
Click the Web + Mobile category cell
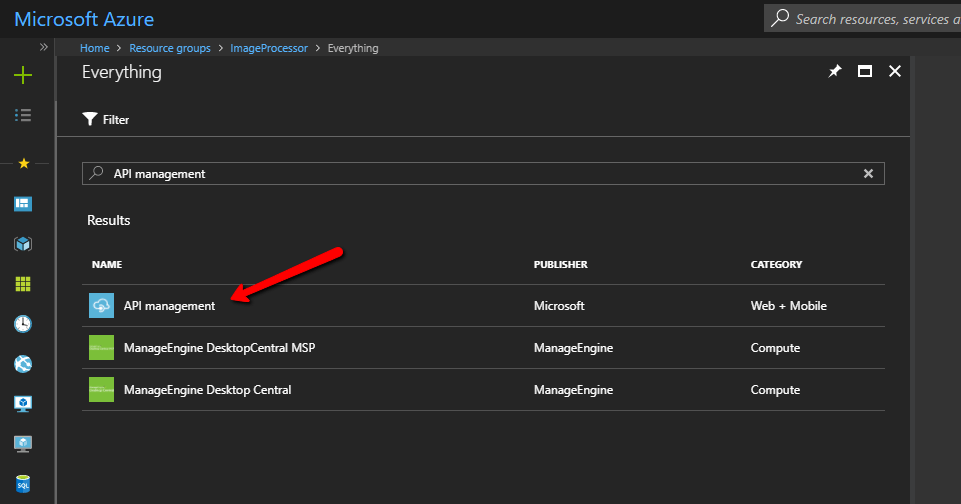click(788, 305)
